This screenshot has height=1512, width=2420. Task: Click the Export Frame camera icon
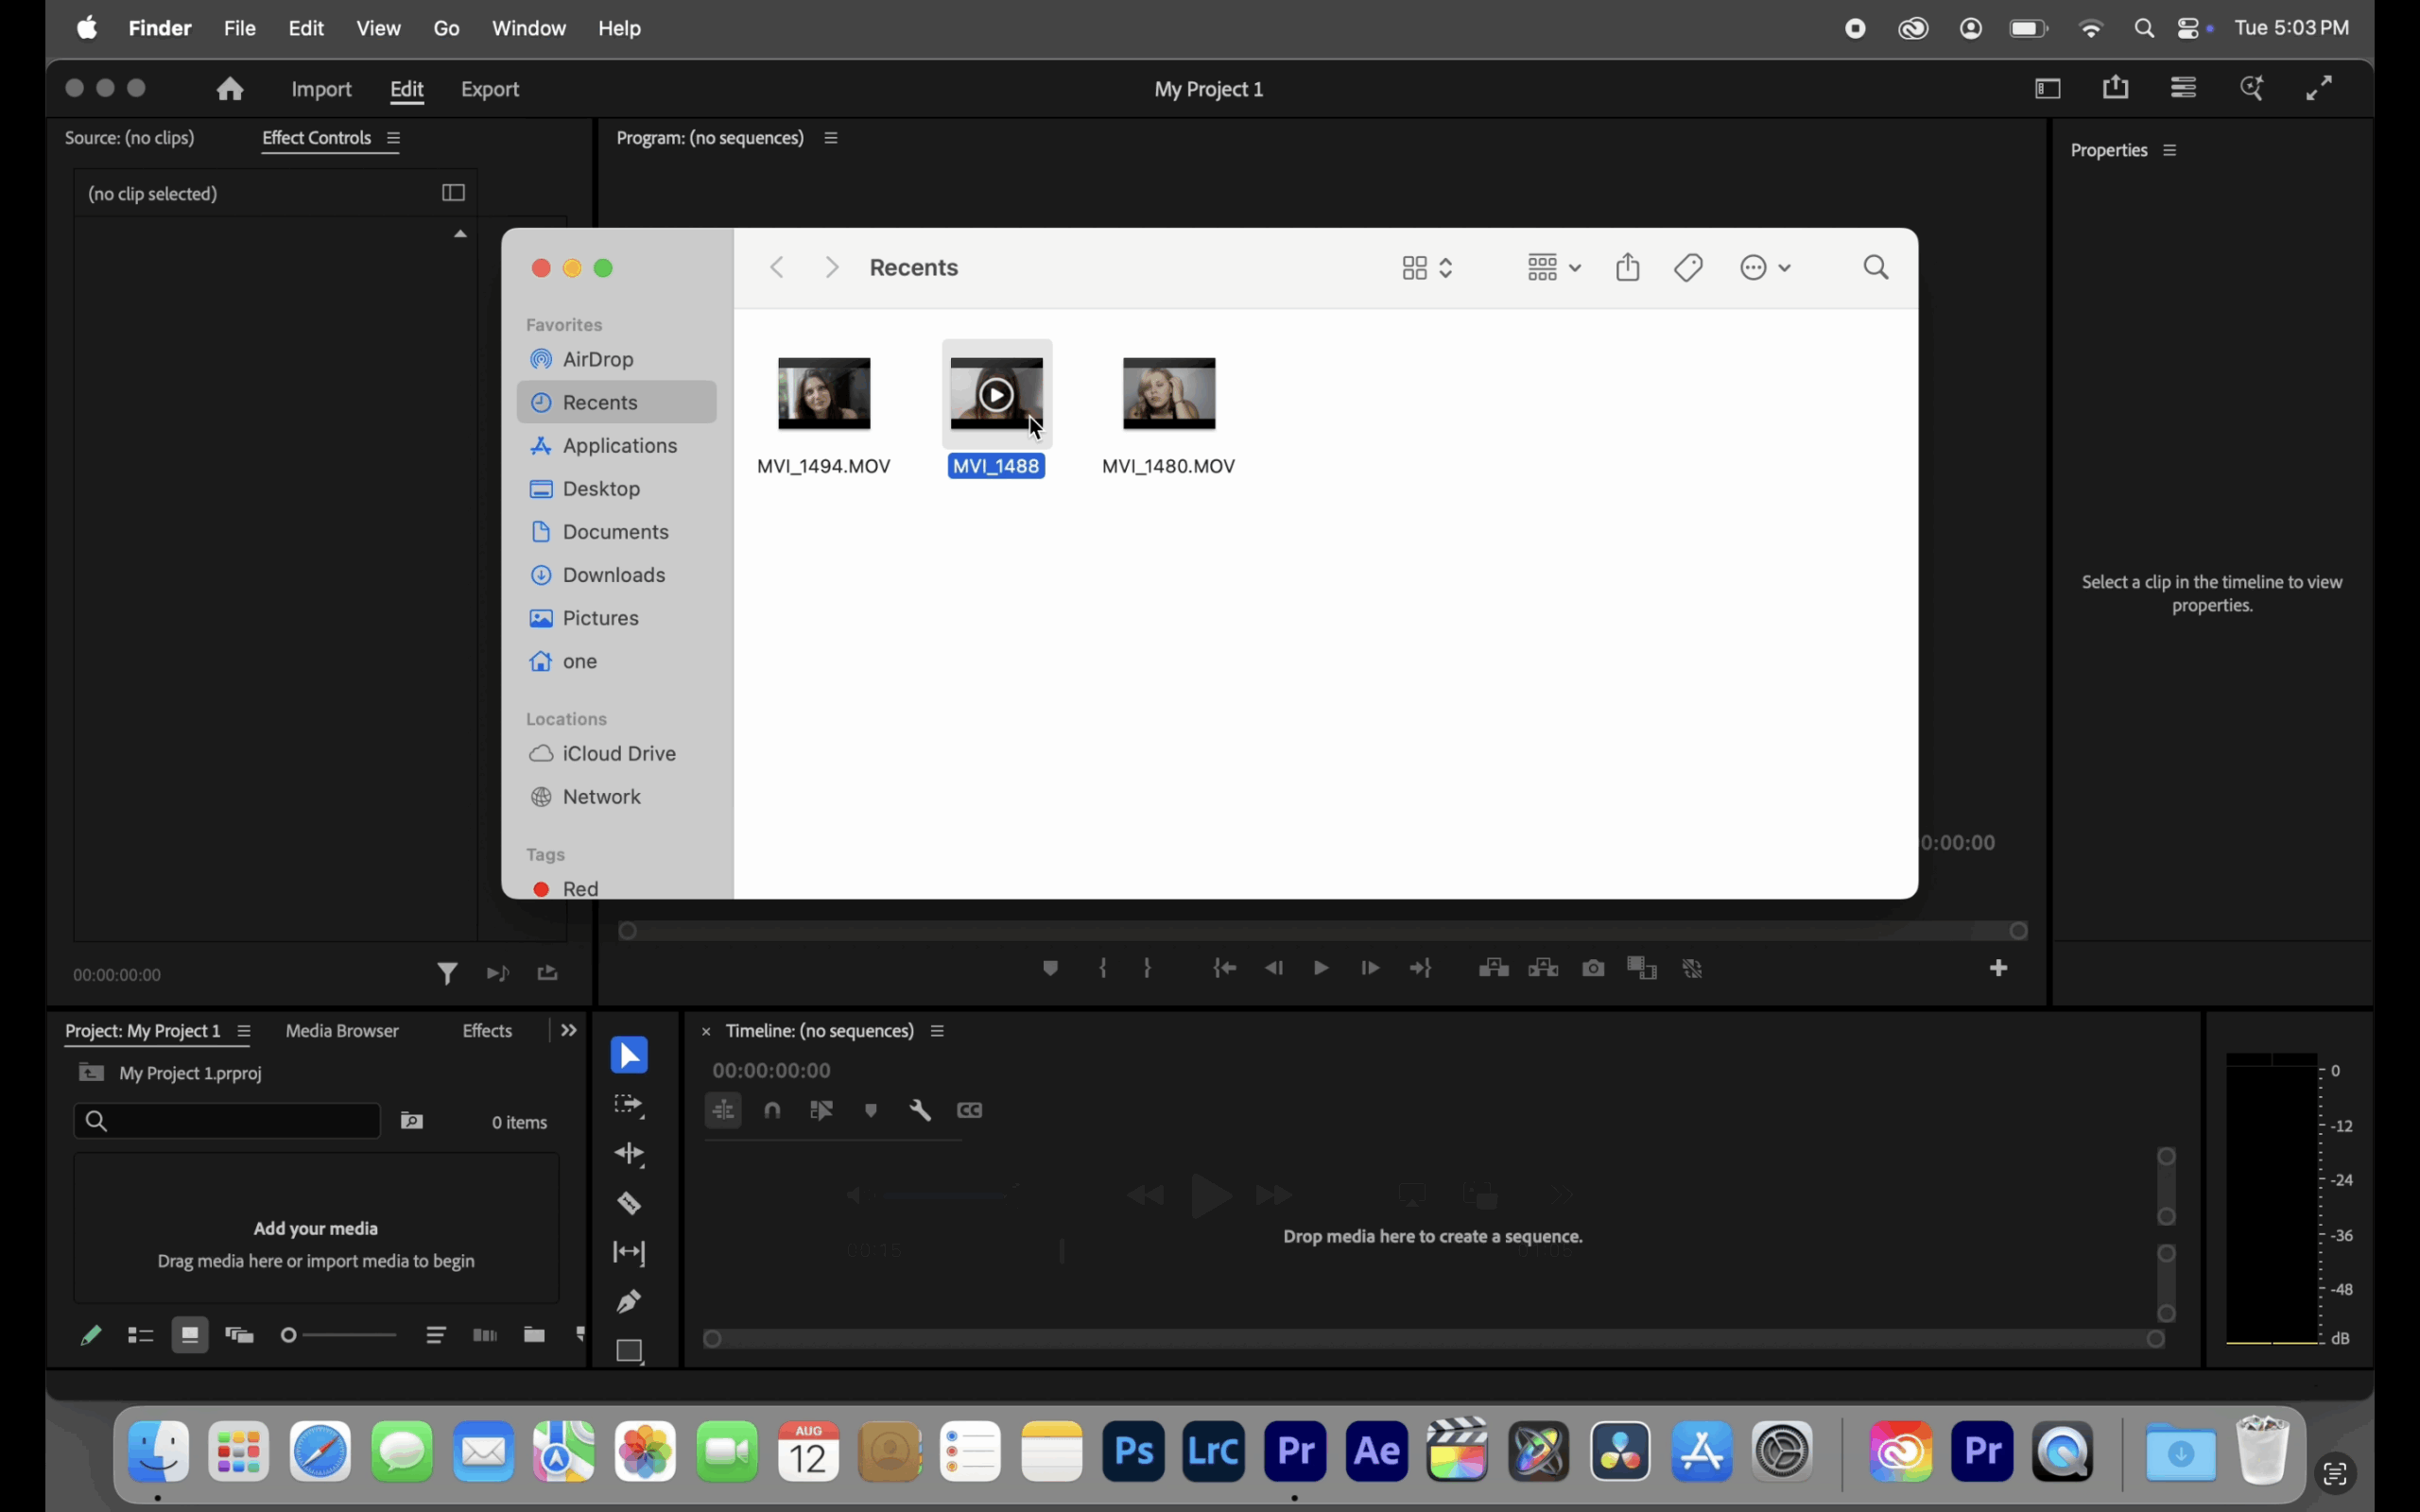[x=1593, y=968]
